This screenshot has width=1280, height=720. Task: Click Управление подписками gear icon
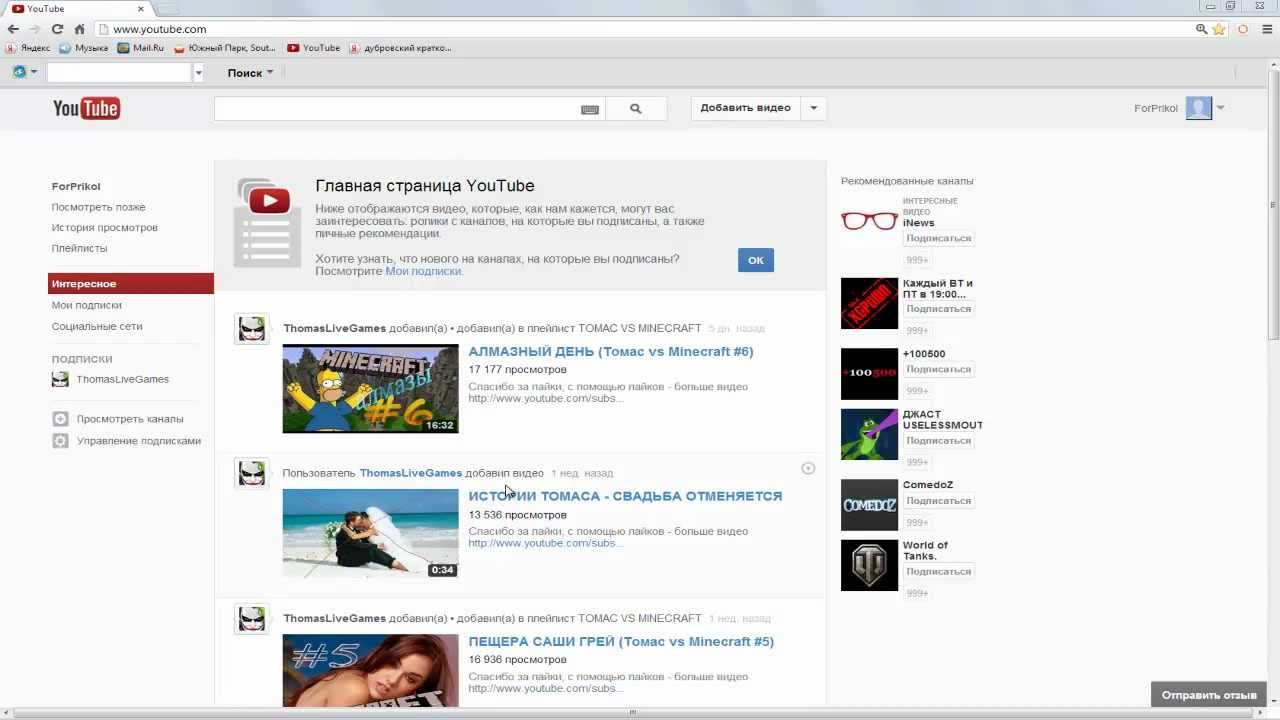pos(60,441)
